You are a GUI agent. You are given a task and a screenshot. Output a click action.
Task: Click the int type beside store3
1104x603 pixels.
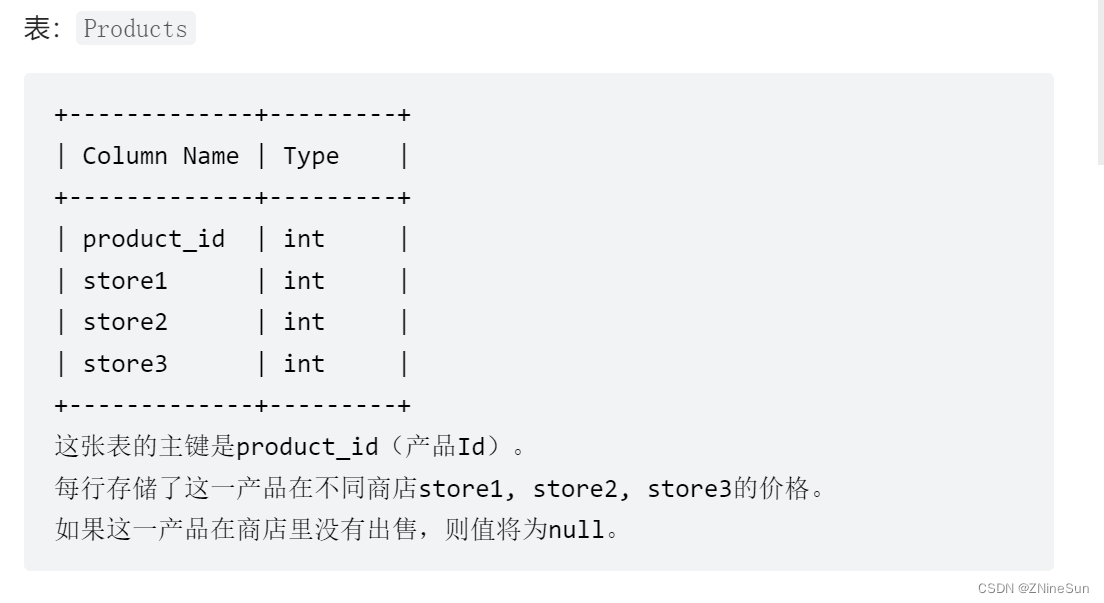[304, 364]
